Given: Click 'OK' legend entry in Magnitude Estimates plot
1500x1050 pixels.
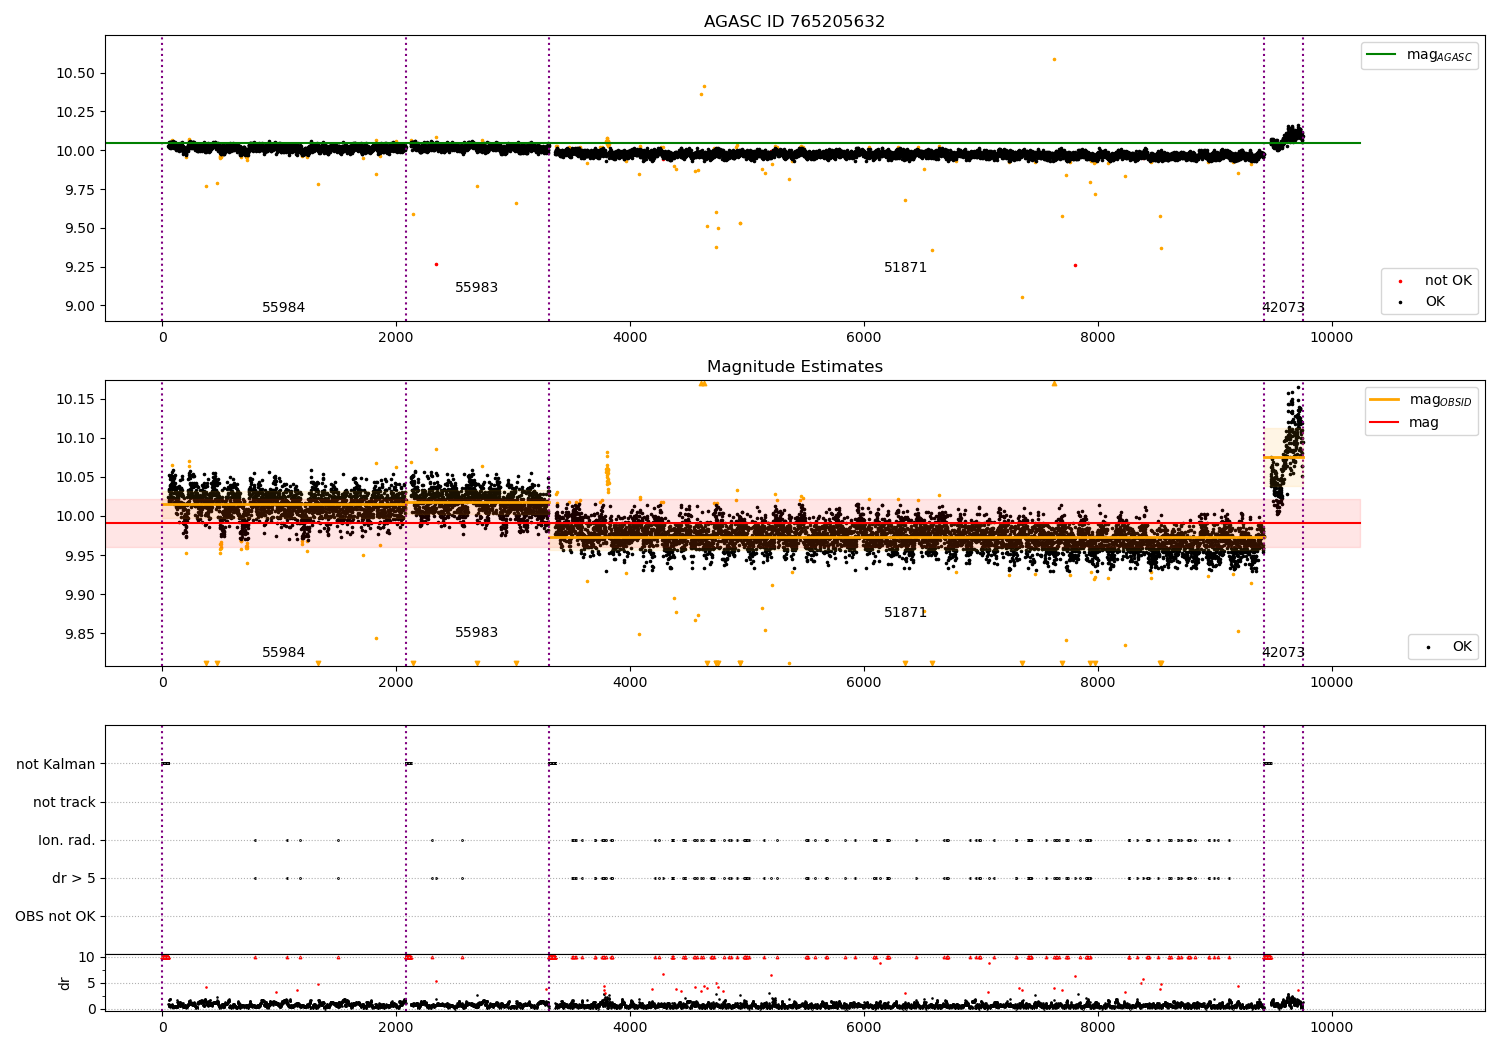Looking at the screenshot, I should [1443, 647].
